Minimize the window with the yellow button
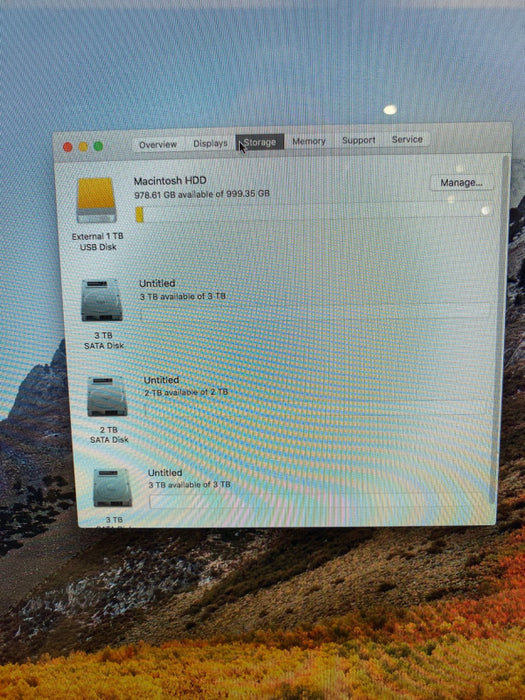 (83, 147)
